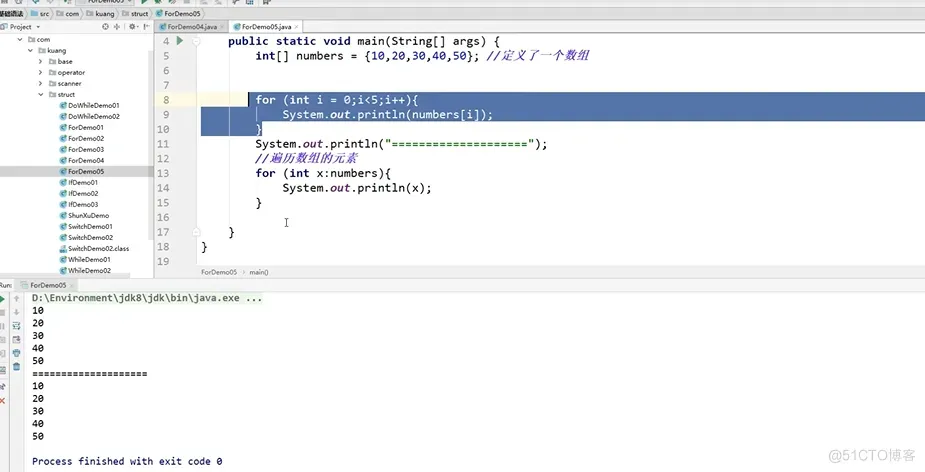Close the ForDemo04.java editor tab
The width and height of the screenshot is (925, 472).
[x=222, y=27]
